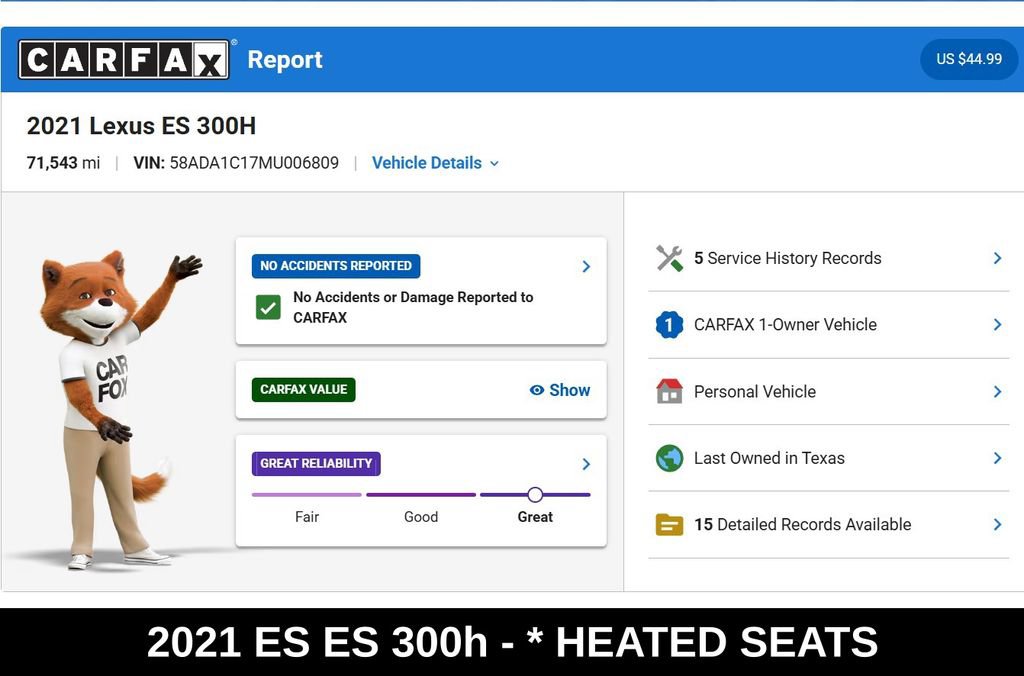The image size is (1024, 676).
Task: Click 15 Detailed Records Available text
Action: 803,524
